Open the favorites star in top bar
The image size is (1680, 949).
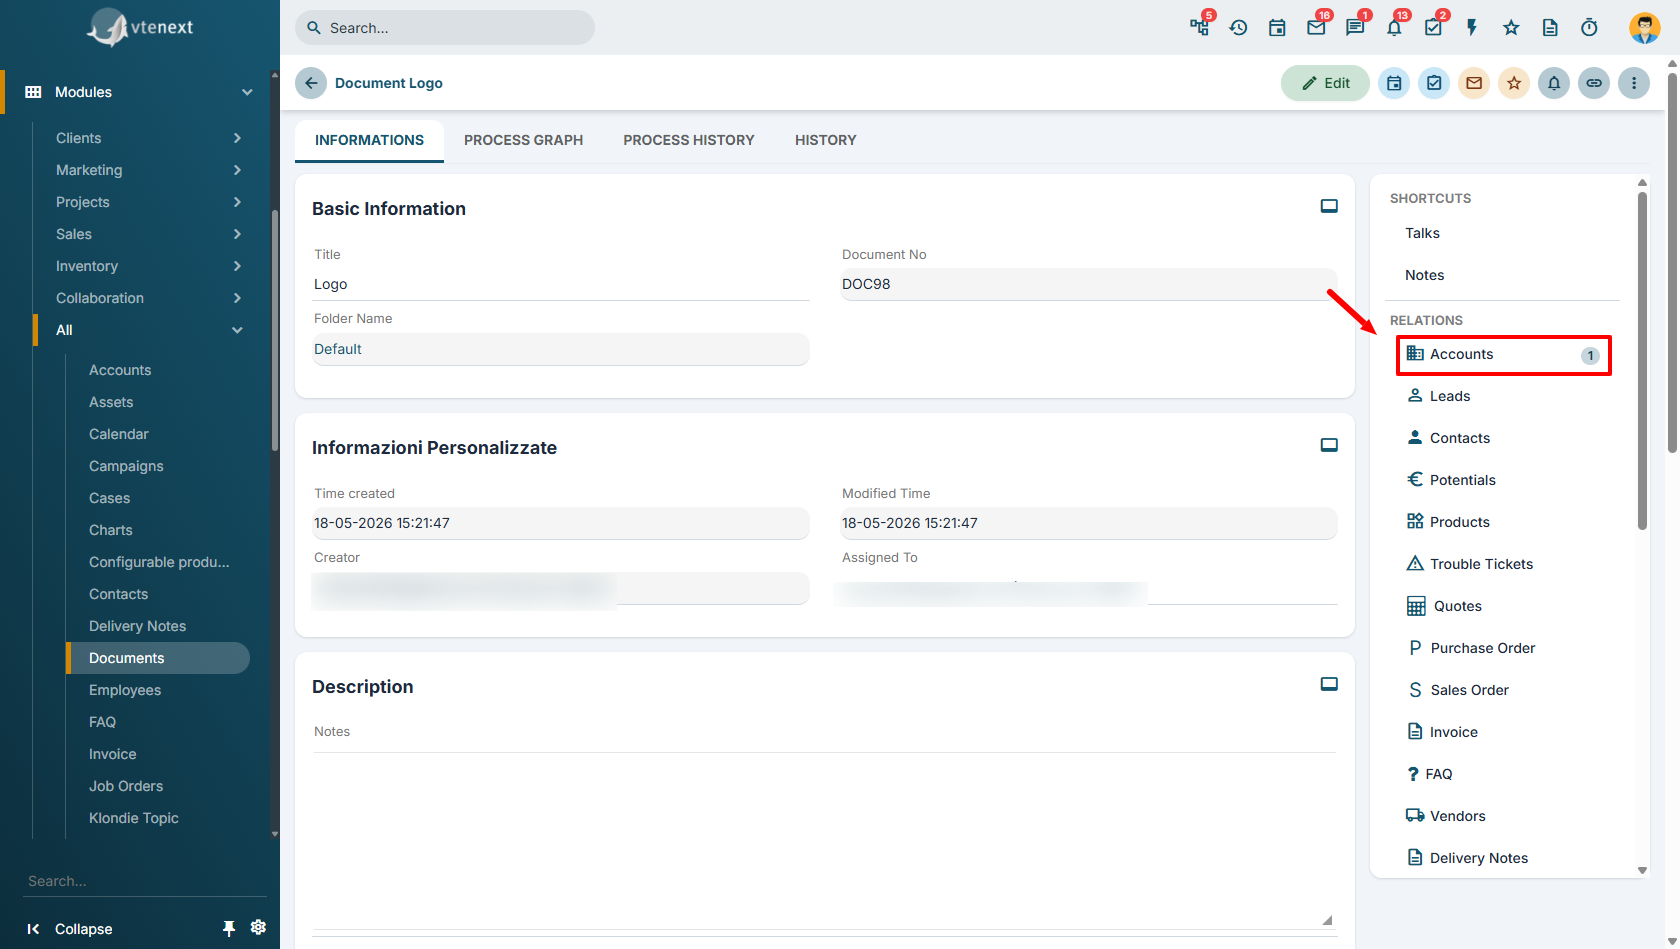tap(1511, 28)
